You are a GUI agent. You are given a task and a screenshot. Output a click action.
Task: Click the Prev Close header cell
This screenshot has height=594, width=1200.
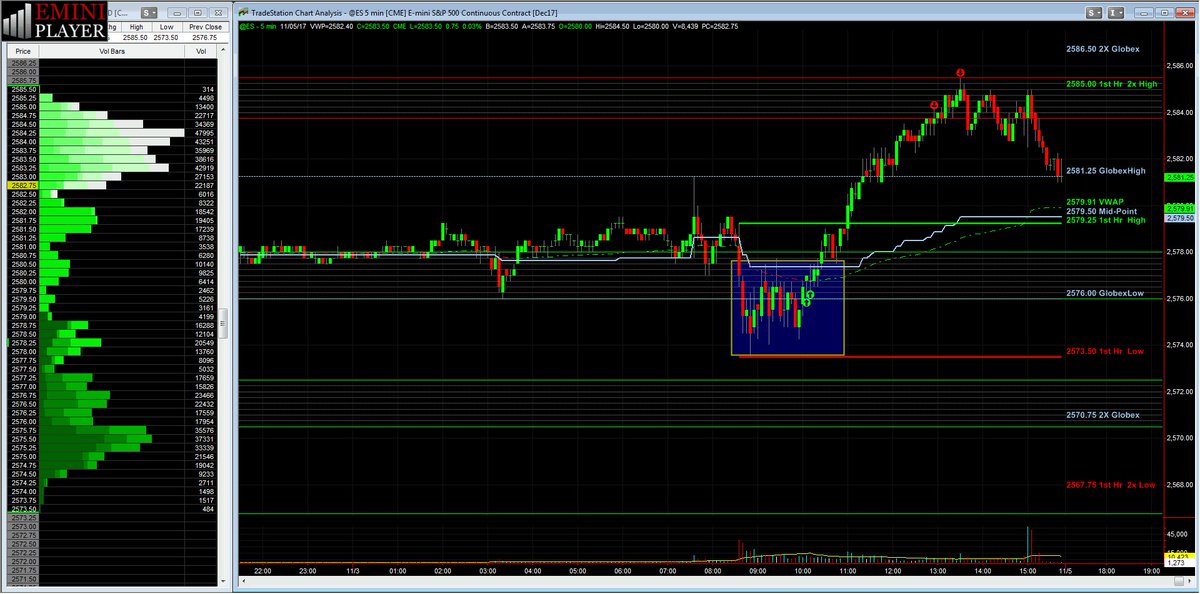tap(204, 27)
